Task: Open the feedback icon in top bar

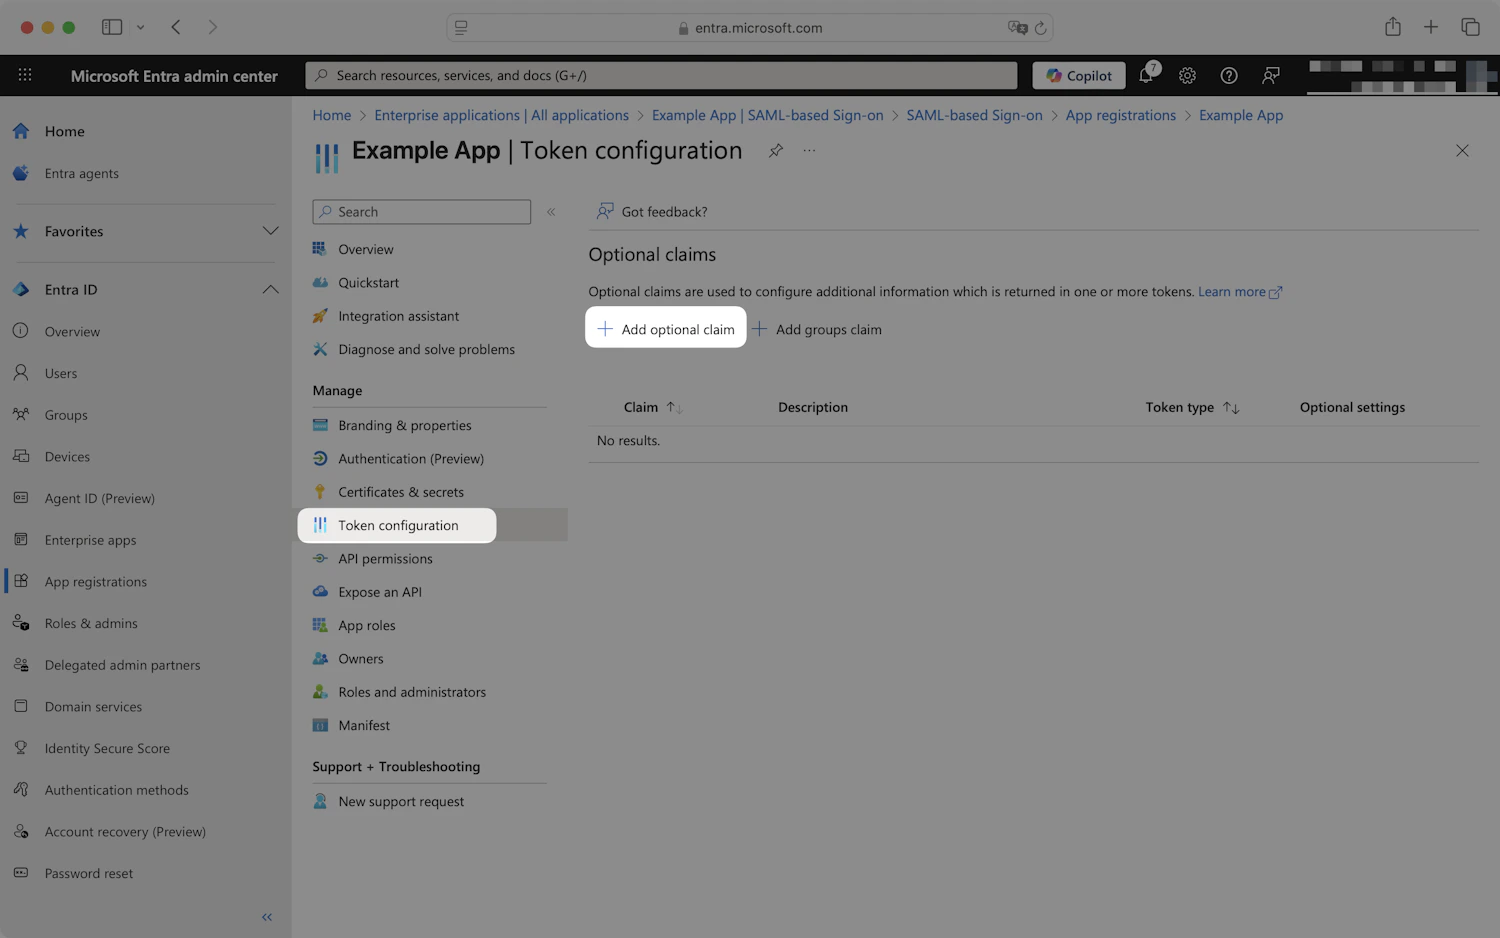Action: pos(1271,75)
